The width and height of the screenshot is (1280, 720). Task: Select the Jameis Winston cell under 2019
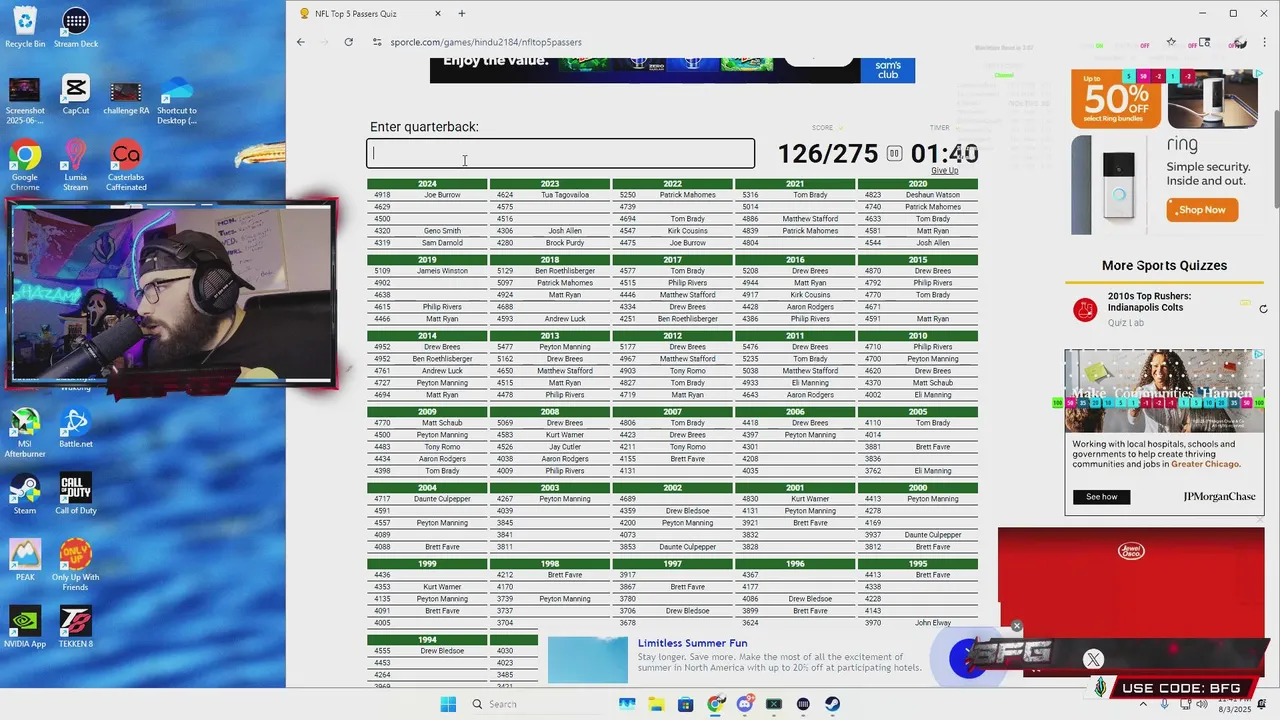(442, 271)
